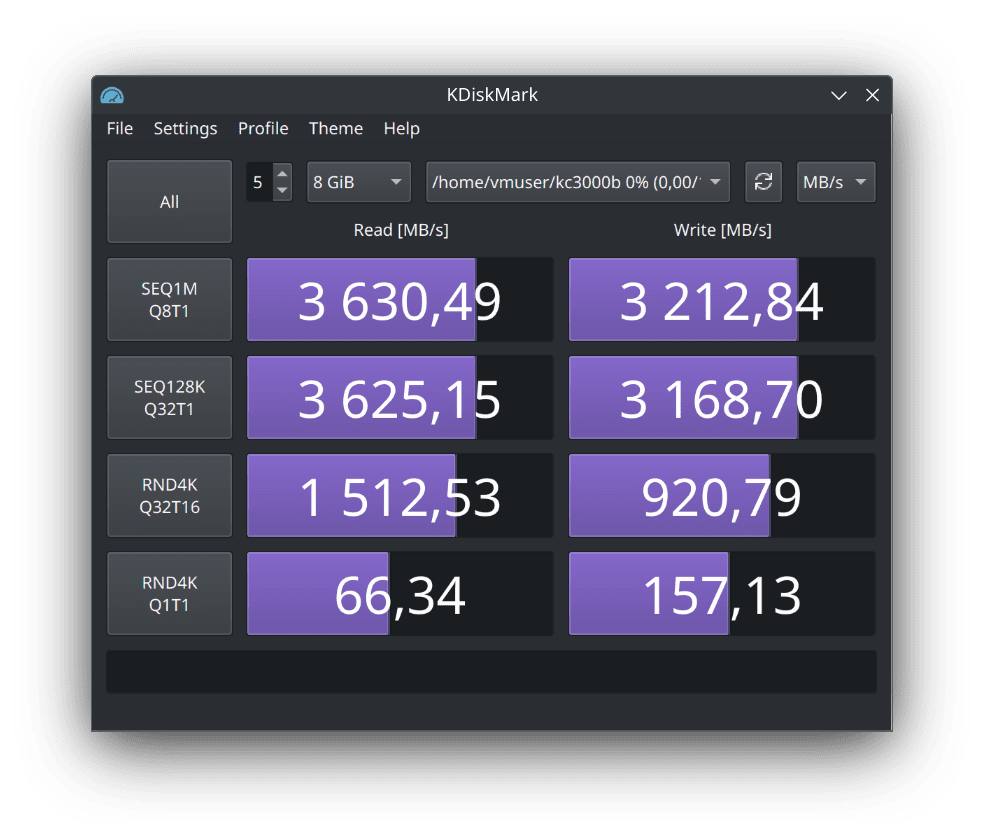Screen dimensions: 984x839
Task: Click the SEQ1M write result 3 212,84
Action: (722, 300)
